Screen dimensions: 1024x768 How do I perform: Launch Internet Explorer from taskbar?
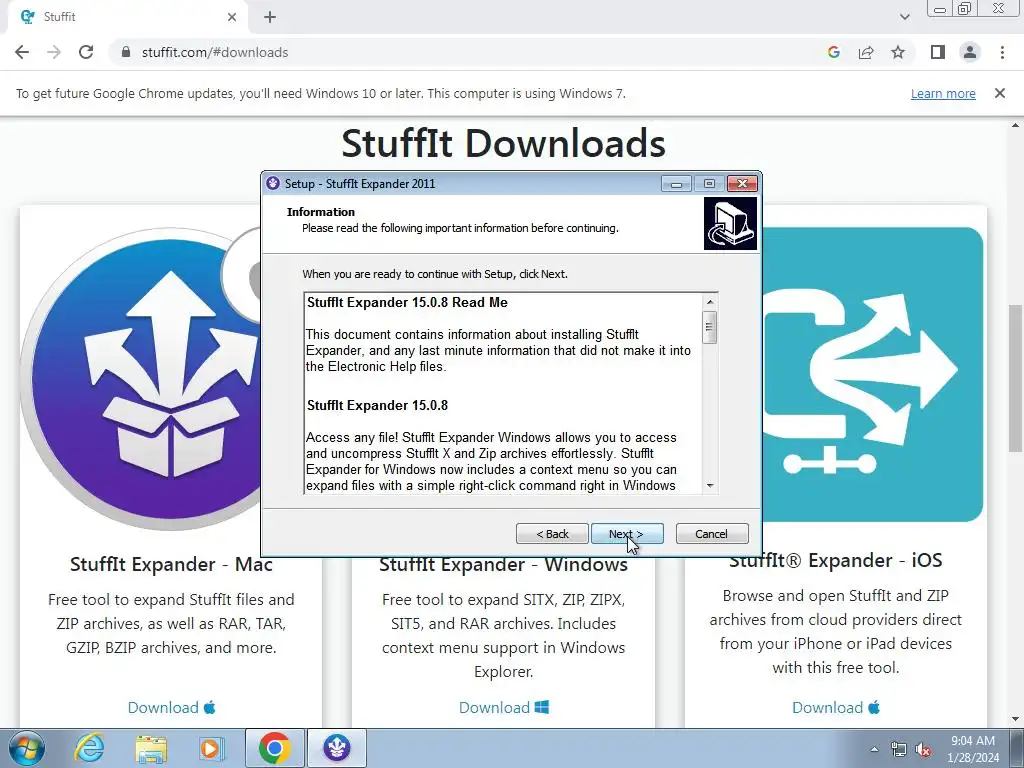pyautogui.click(x=88, y=748)
